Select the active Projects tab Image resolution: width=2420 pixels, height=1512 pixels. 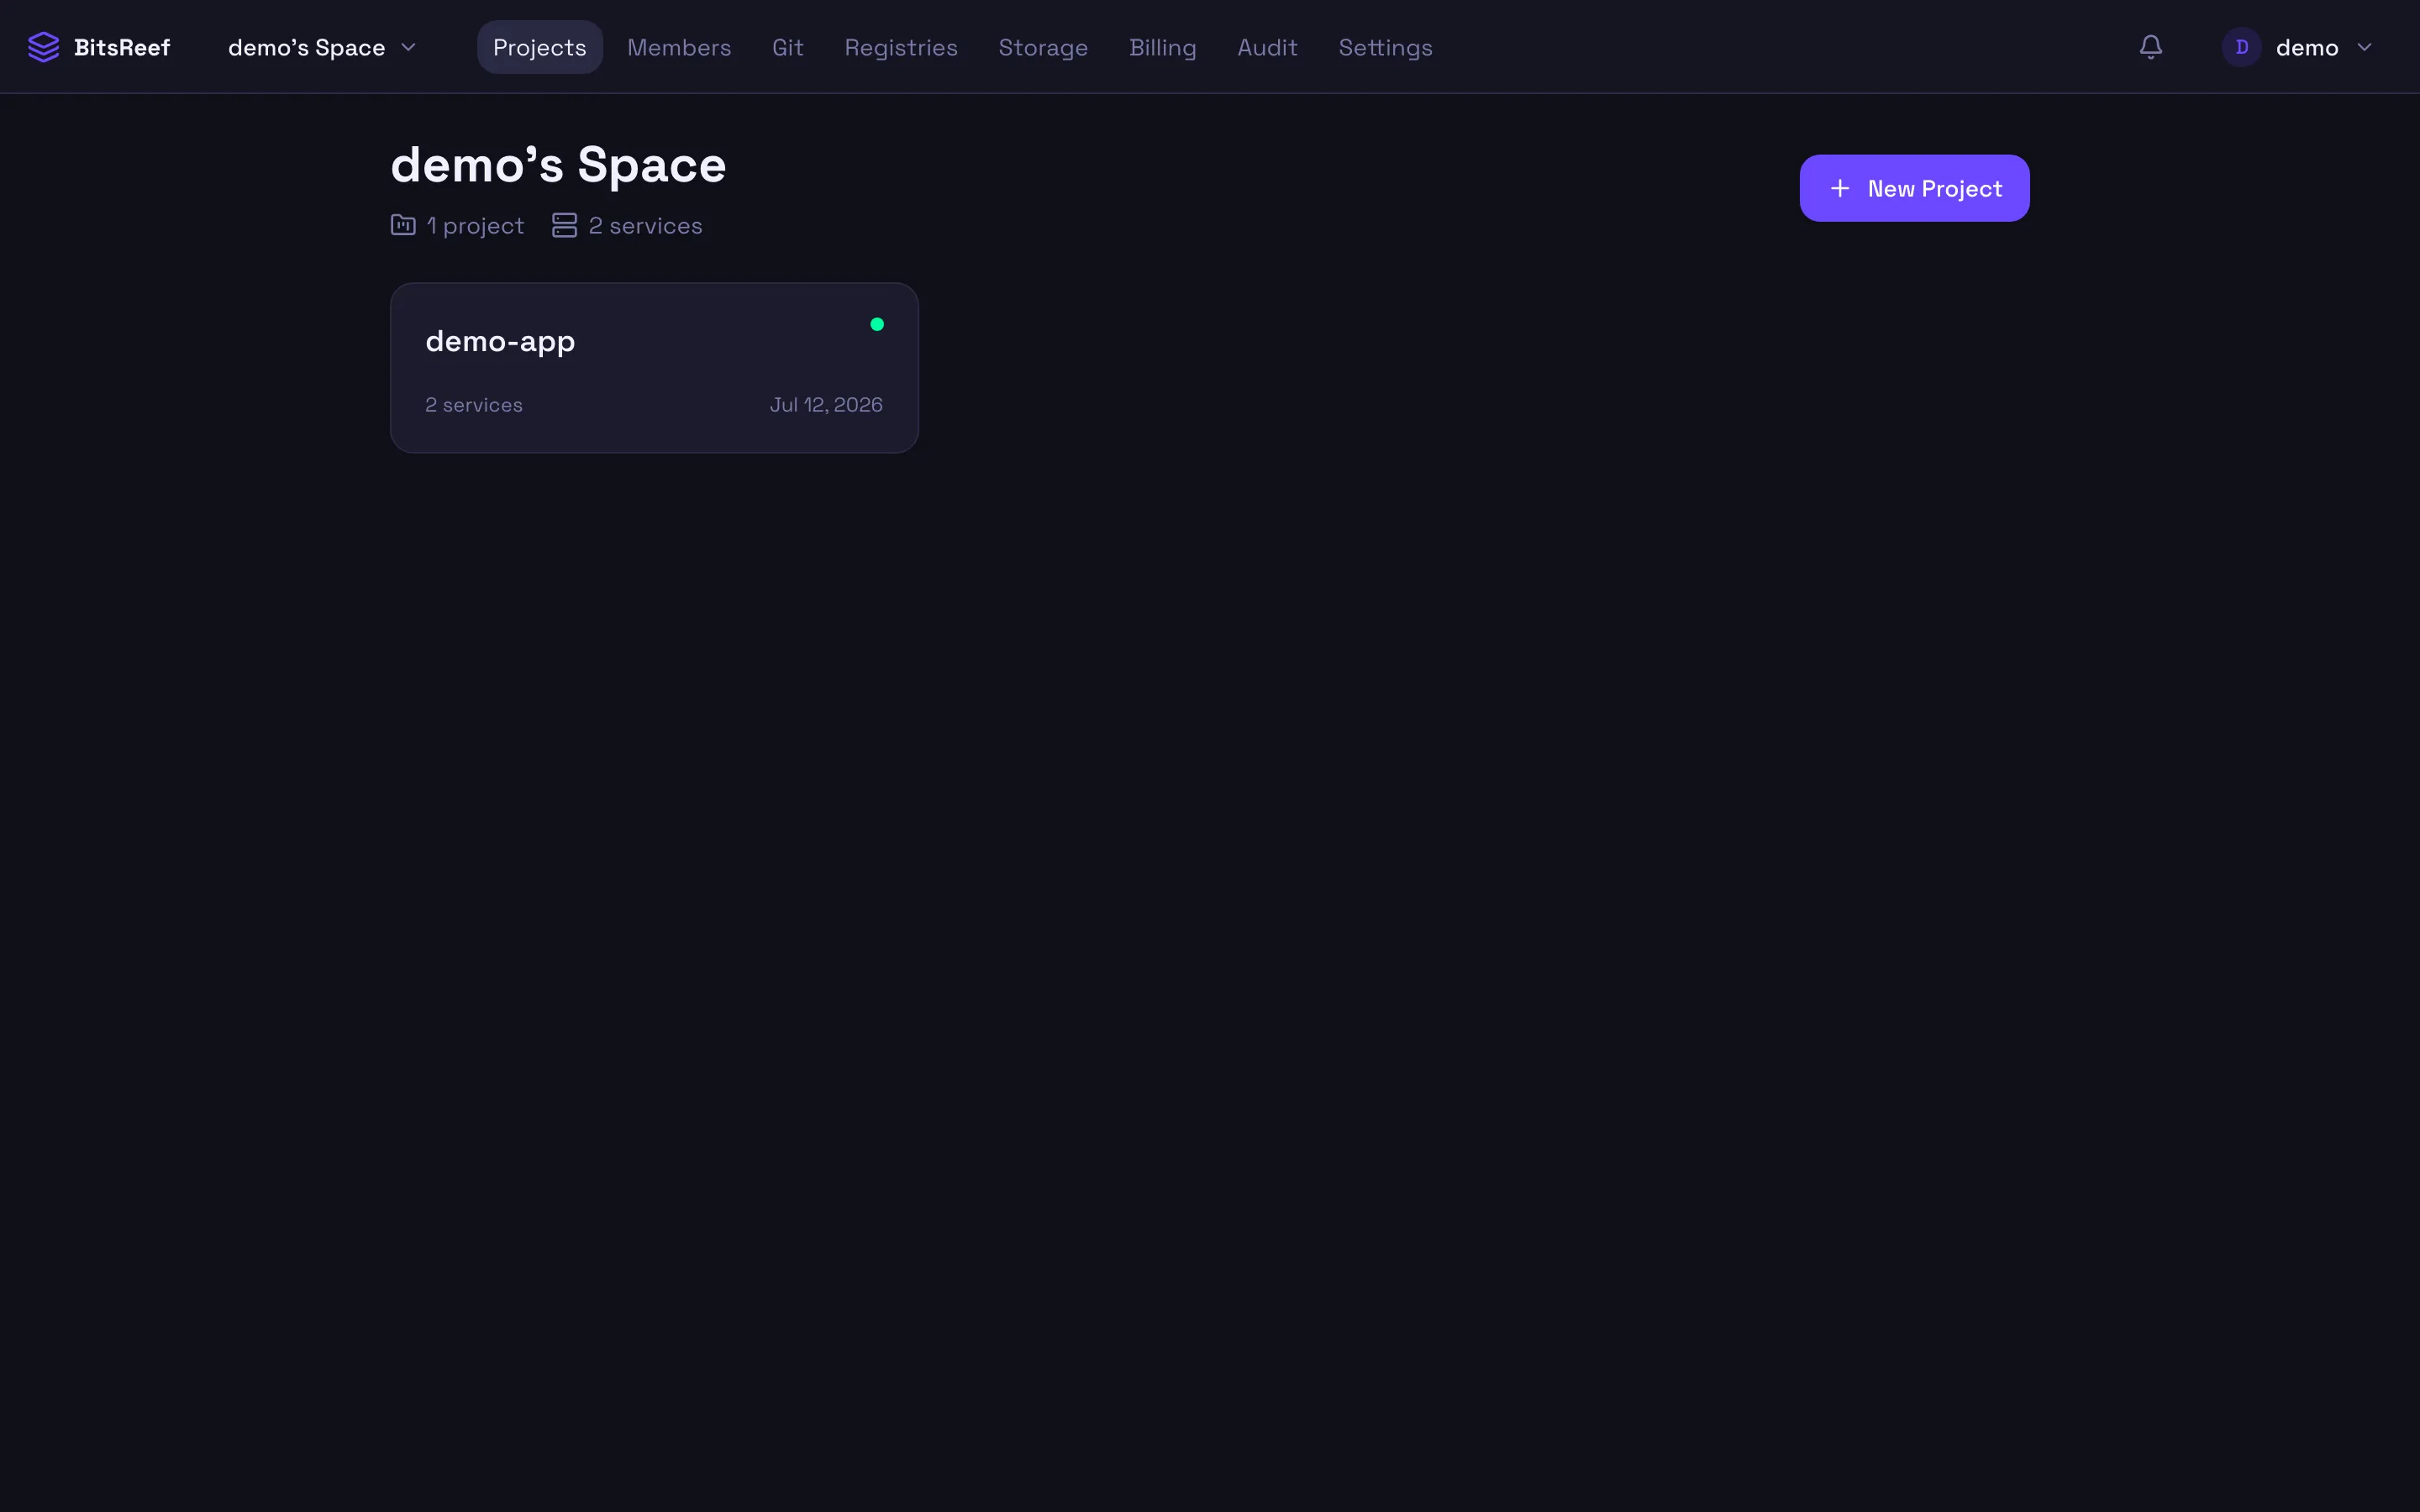pos(540,47)
